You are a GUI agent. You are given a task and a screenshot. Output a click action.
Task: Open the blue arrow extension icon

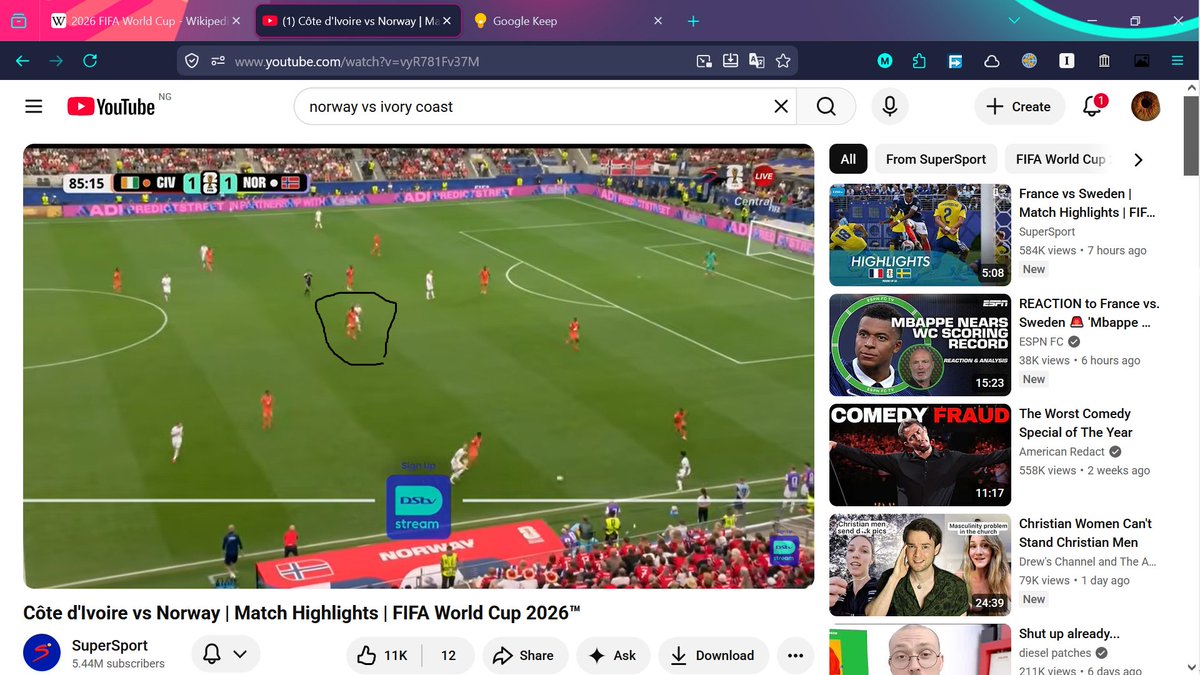point(956,61)
